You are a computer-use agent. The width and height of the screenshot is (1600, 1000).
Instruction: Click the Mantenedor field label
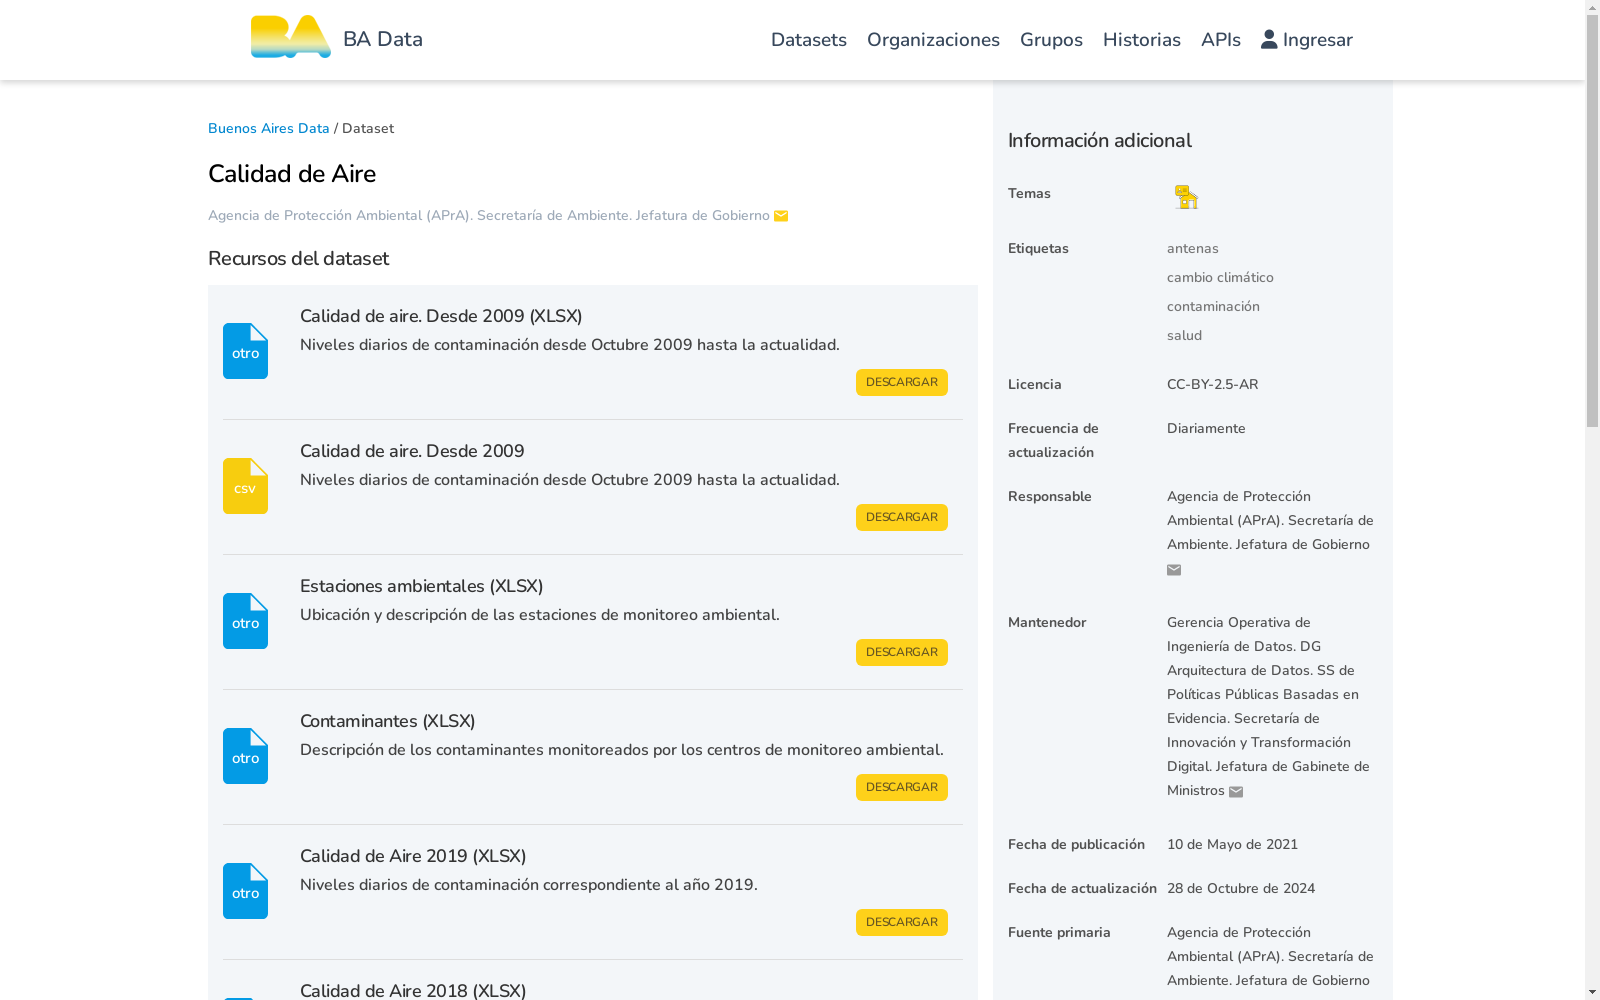[x=1047, y=622]
